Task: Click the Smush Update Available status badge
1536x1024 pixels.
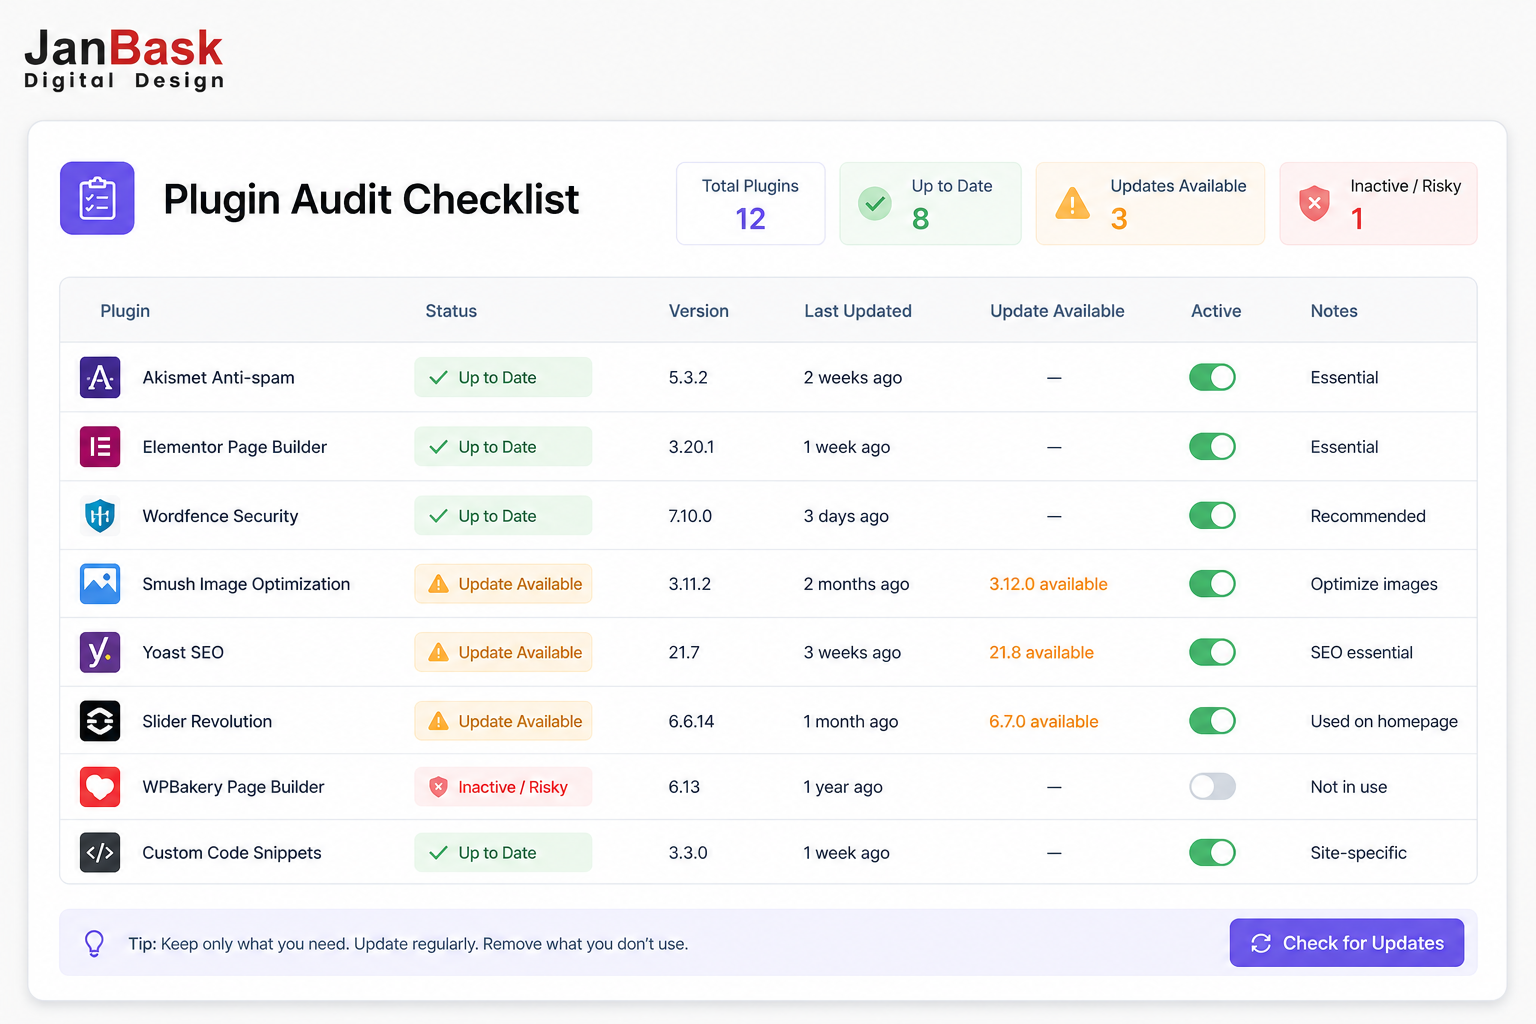Action: [x=503, y=584]
